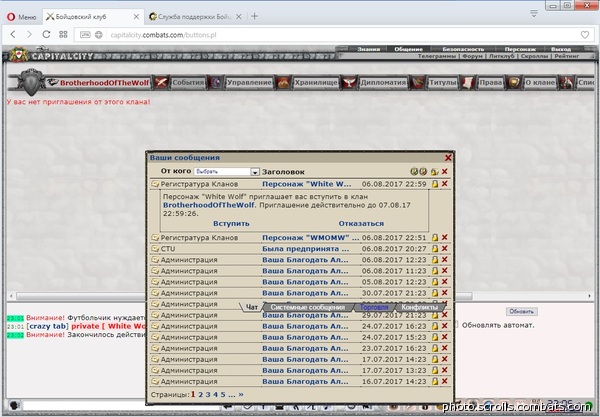Click the eagle icon beside Дипломатия

click(349, 82)
